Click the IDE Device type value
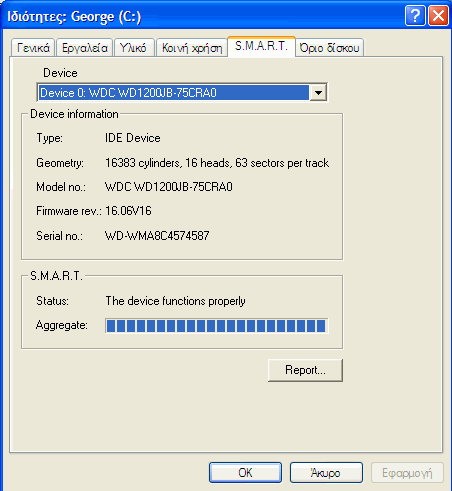 coord(133,138)
